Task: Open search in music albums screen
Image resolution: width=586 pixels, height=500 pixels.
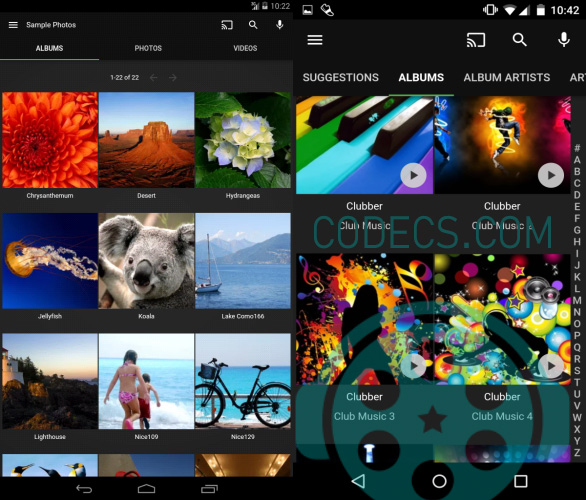Action: (519, 40)
